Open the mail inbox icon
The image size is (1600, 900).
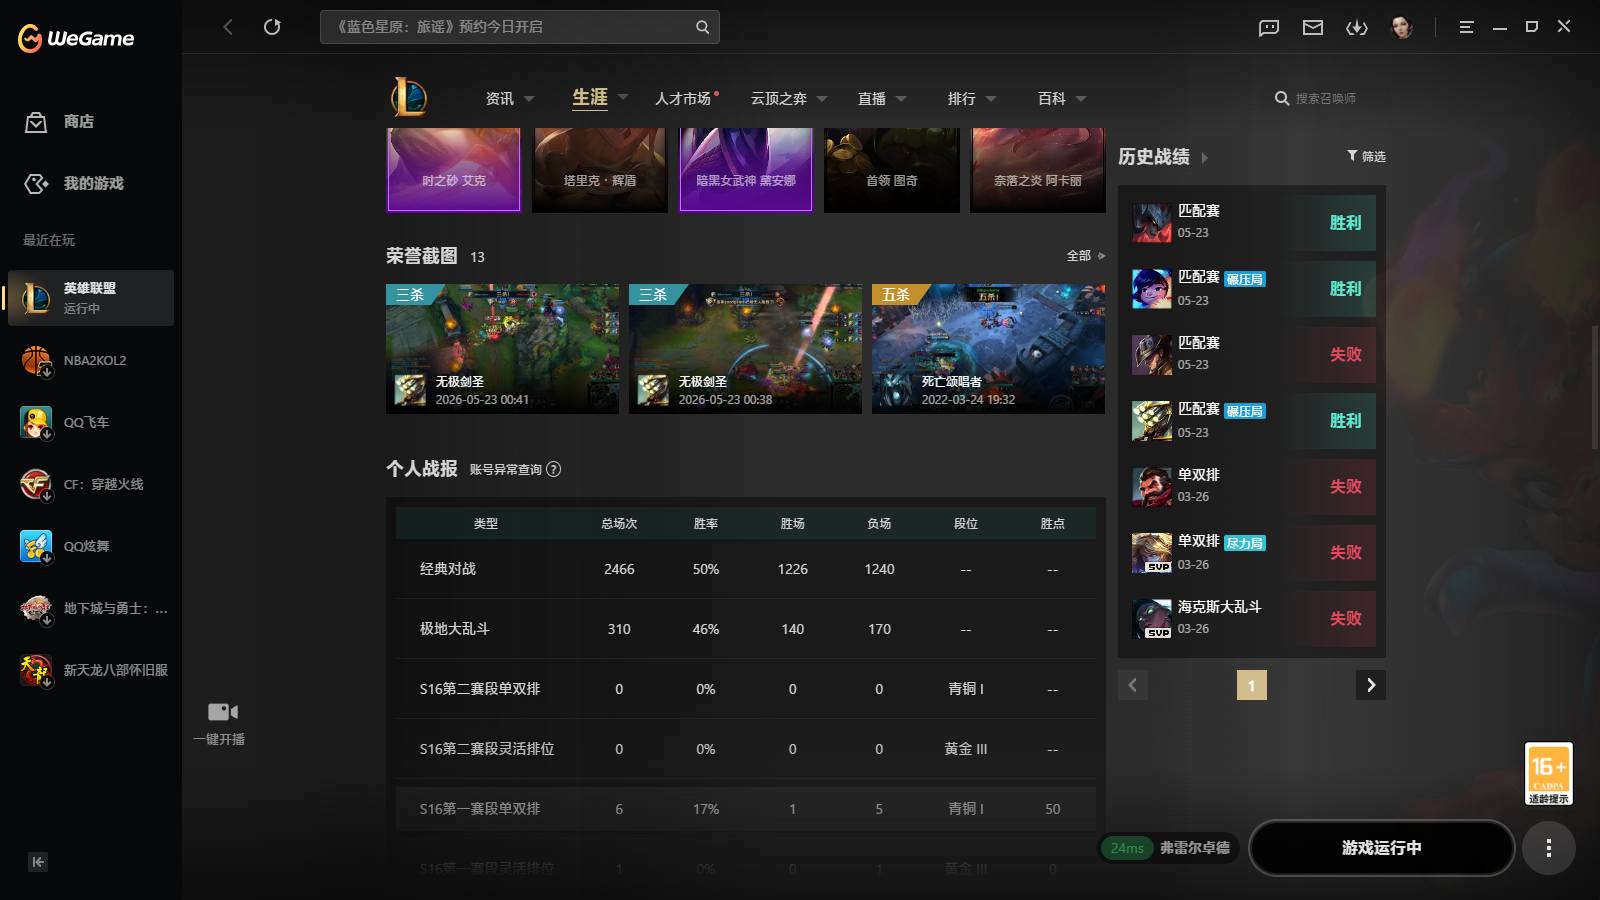(1313, 27)
